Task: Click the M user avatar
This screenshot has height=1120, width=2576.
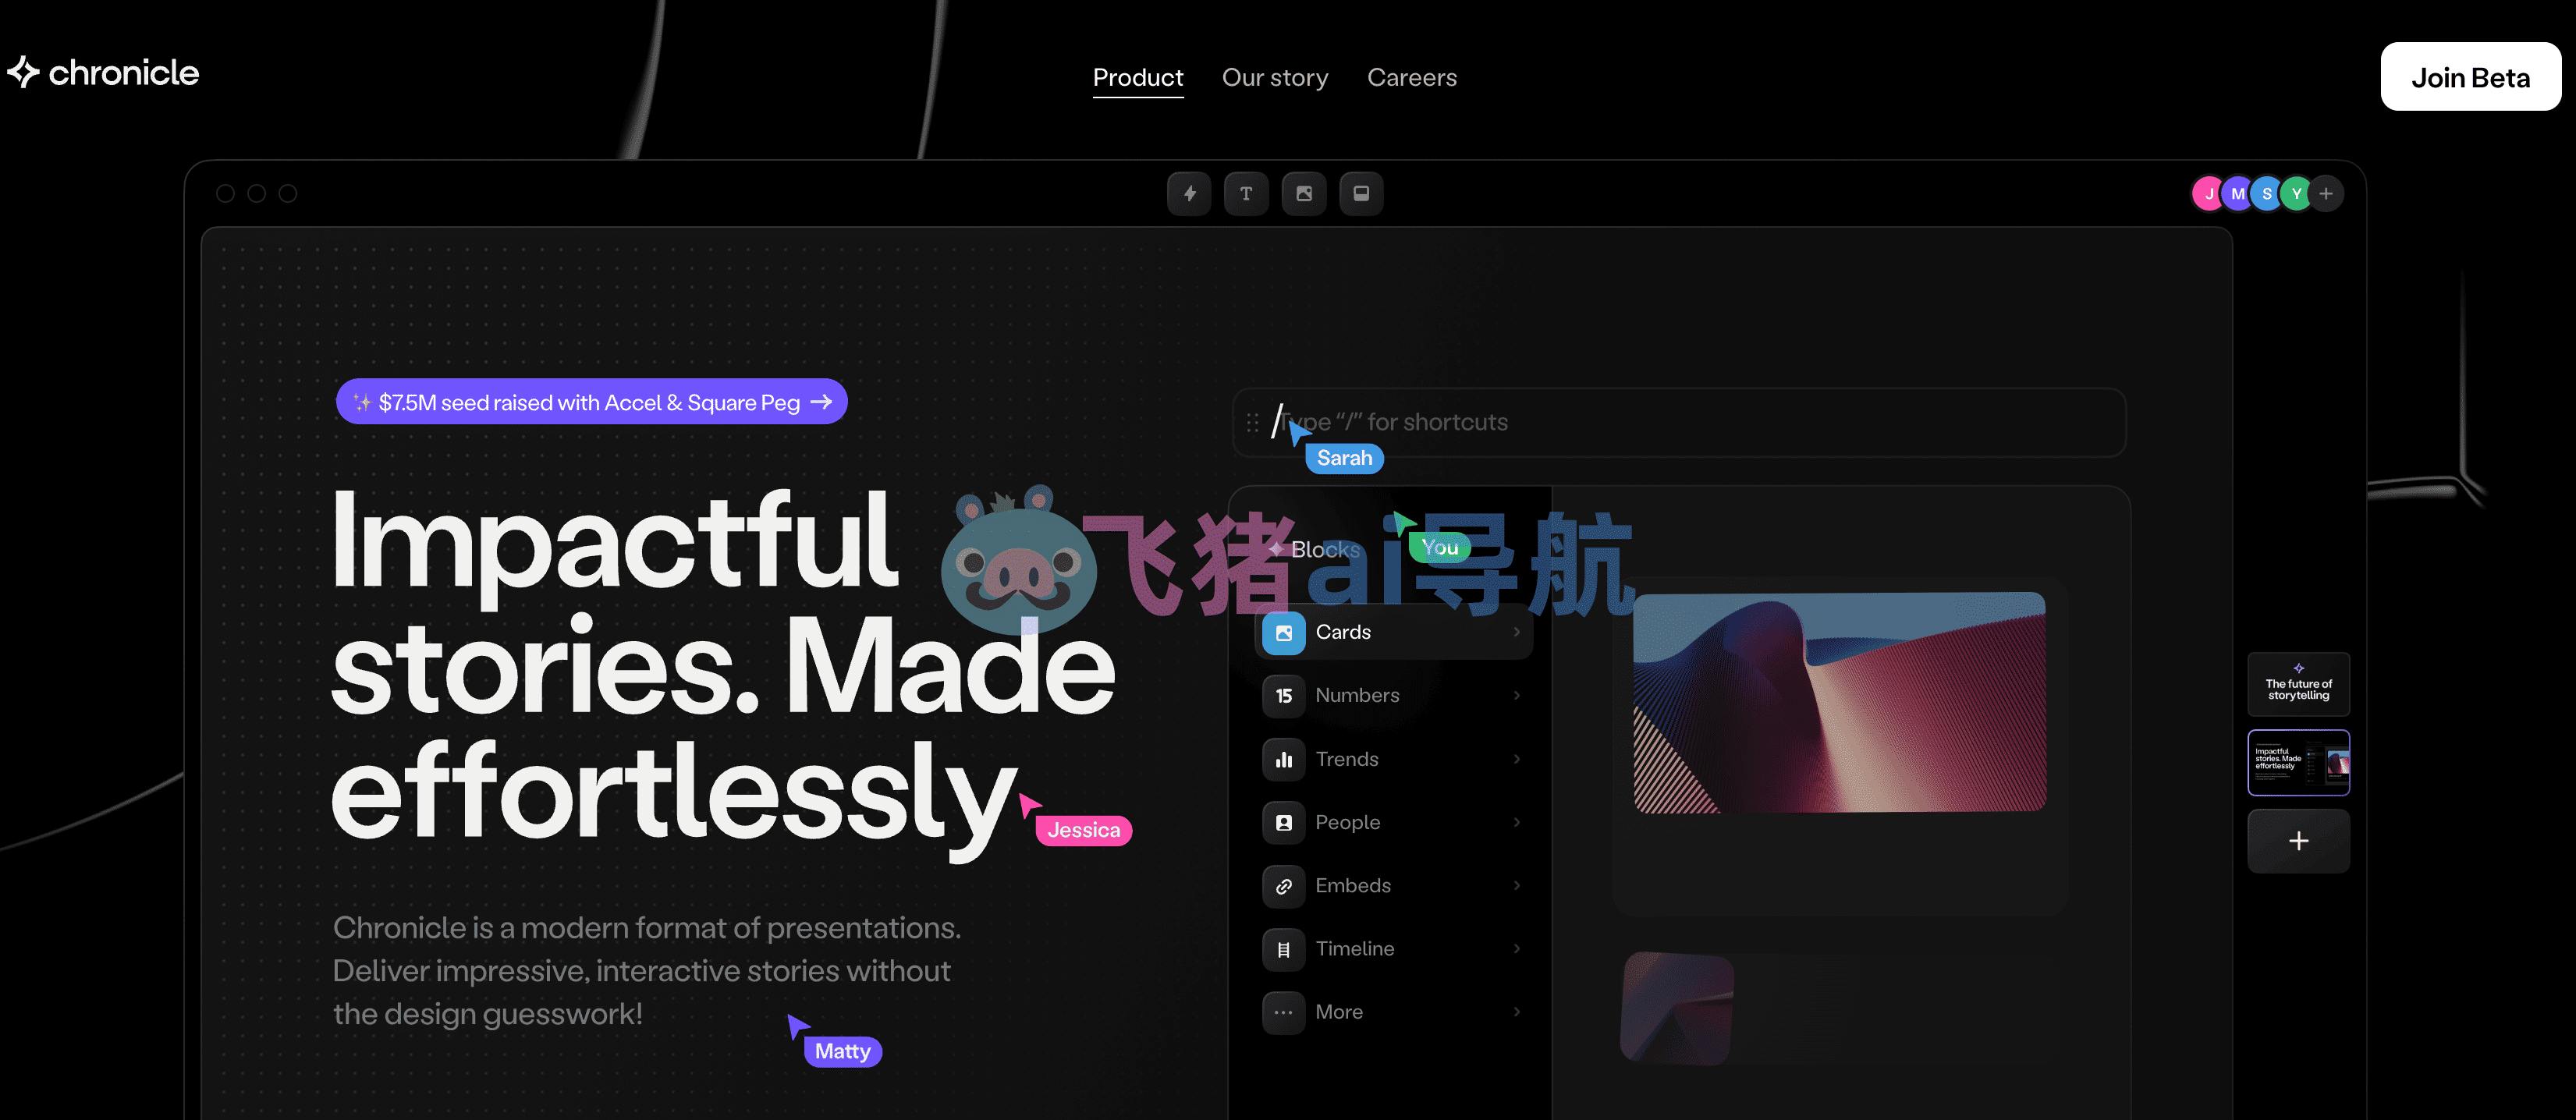Action: 2237,194
